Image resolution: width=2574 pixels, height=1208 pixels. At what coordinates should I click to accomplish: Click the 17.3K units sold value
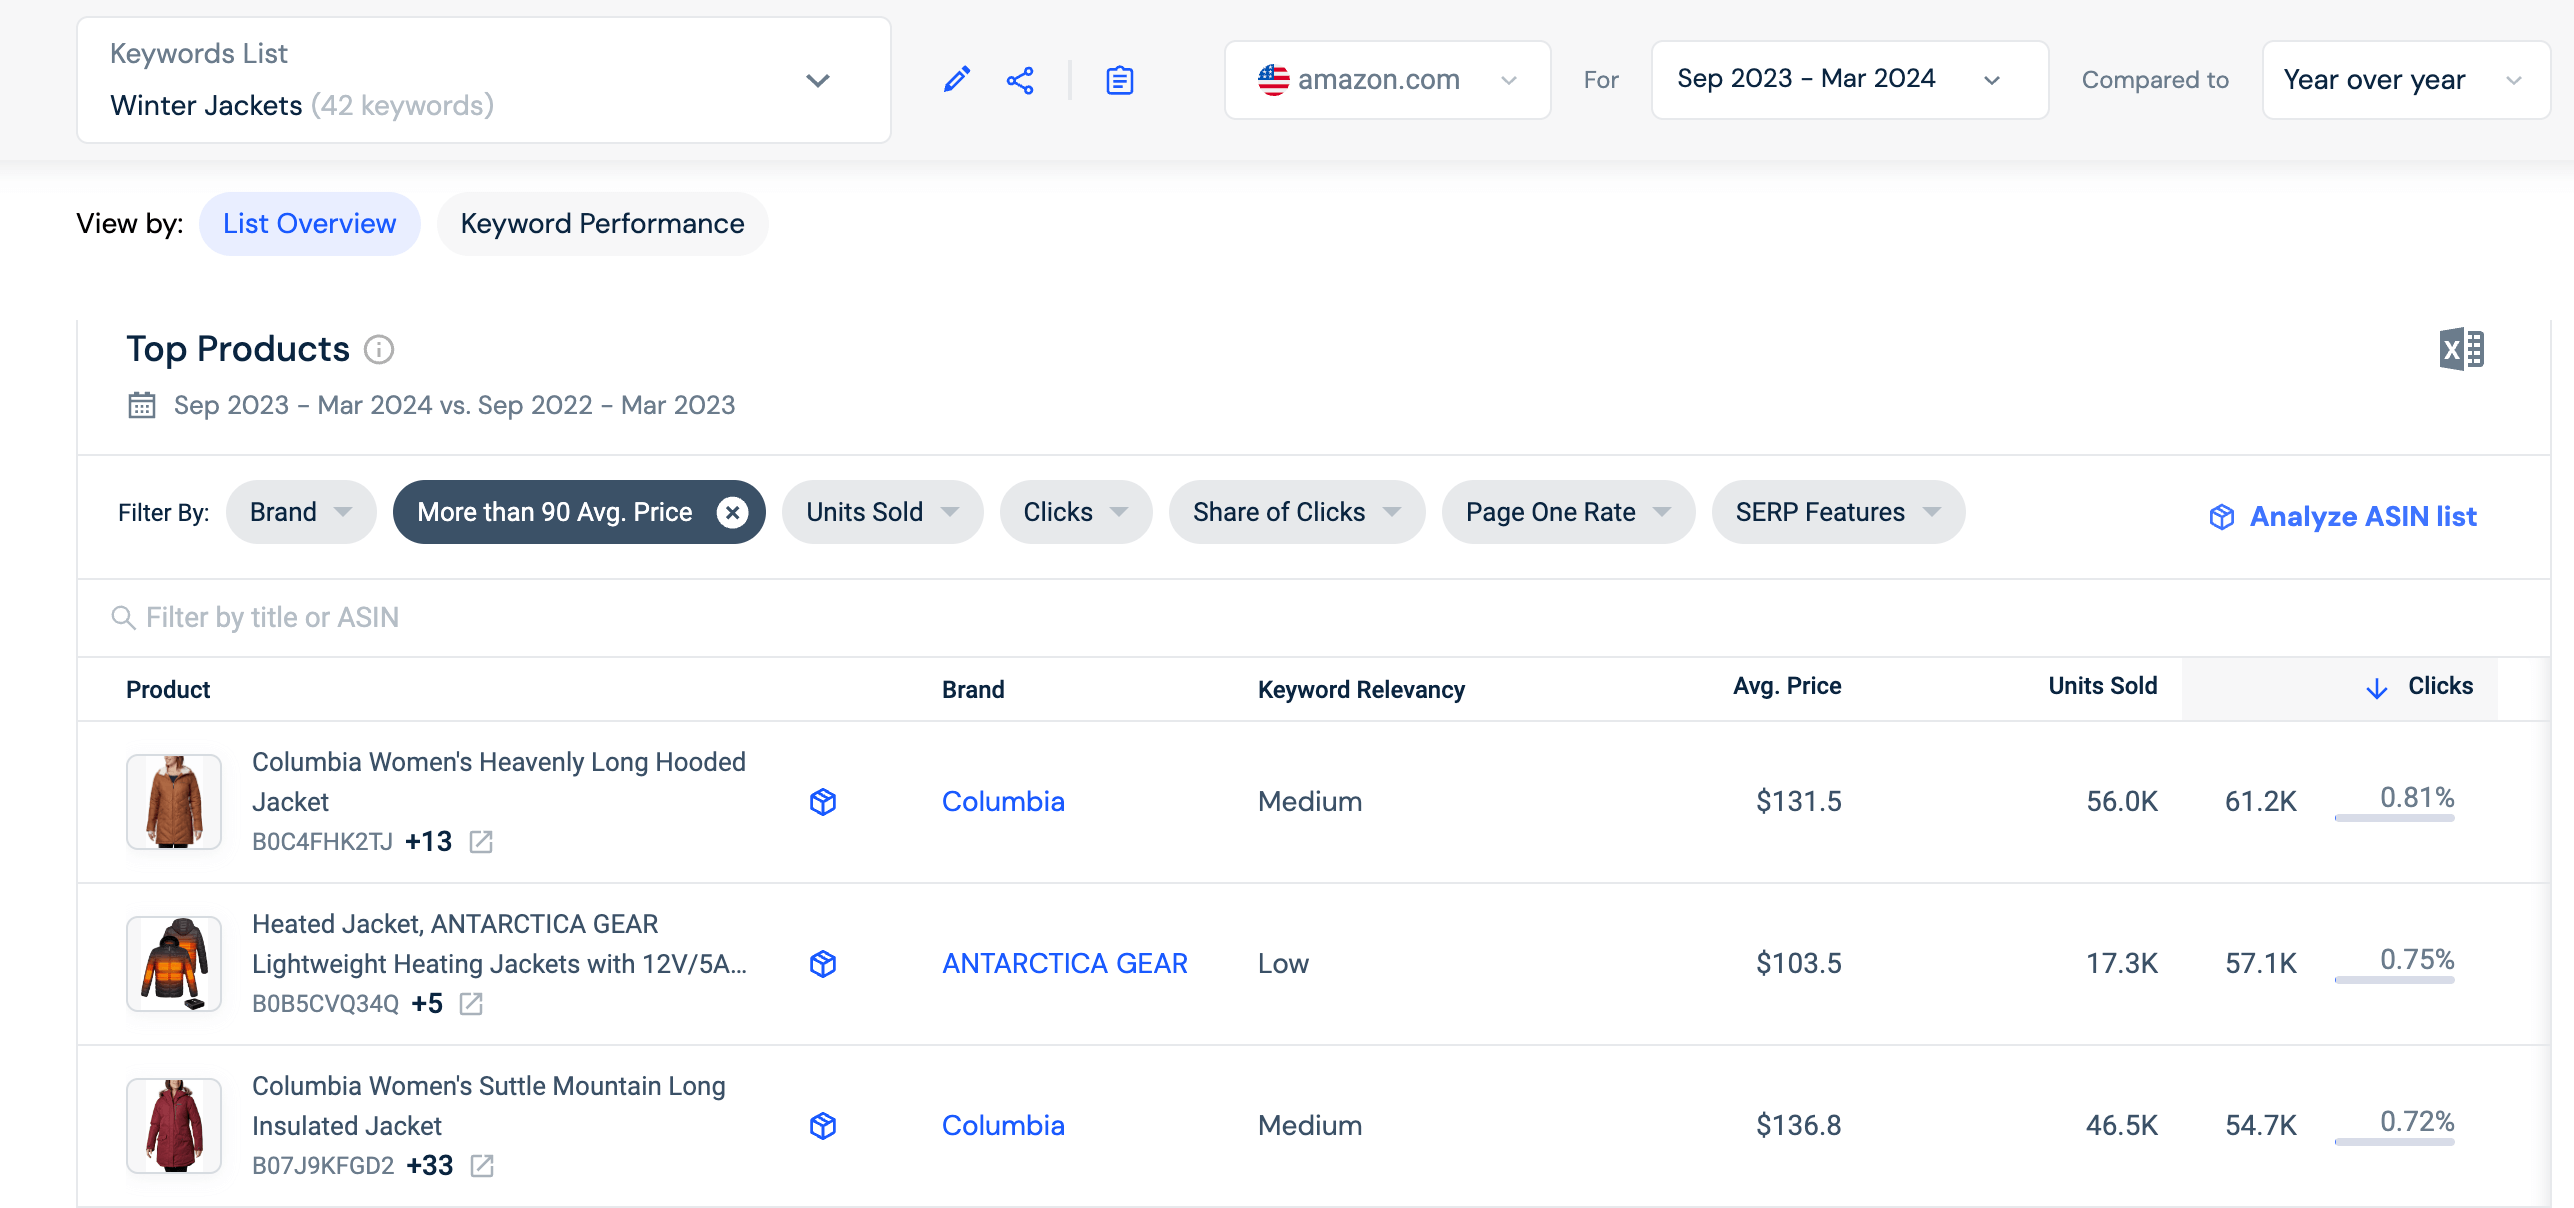pos(2122,964)
